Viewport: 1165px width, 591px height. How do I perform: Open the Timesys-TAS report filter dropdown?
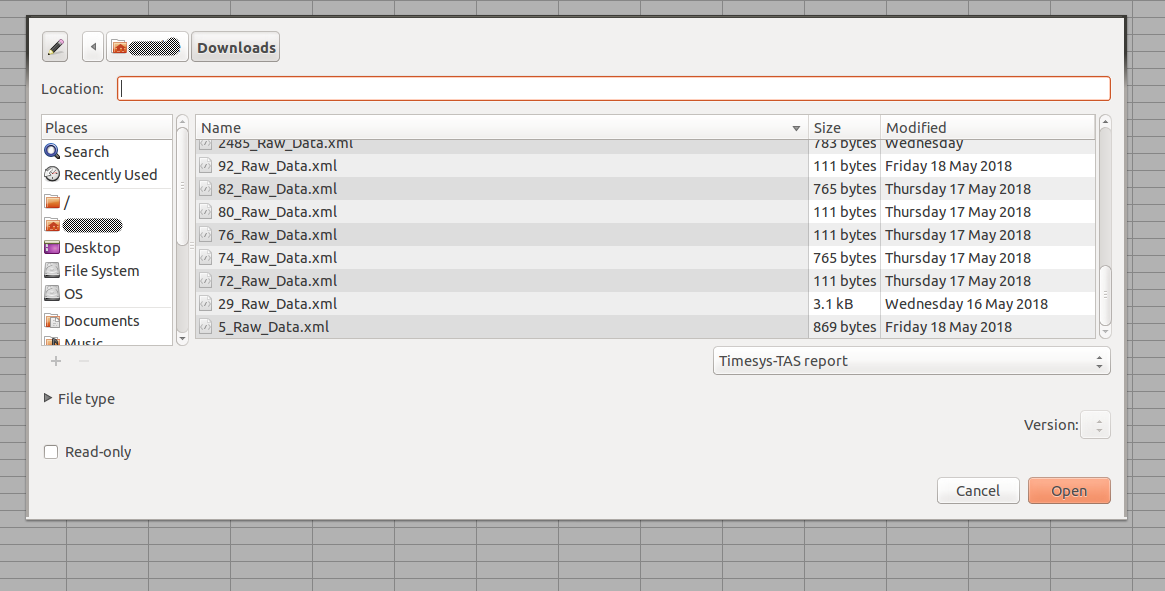coord(912,361)
